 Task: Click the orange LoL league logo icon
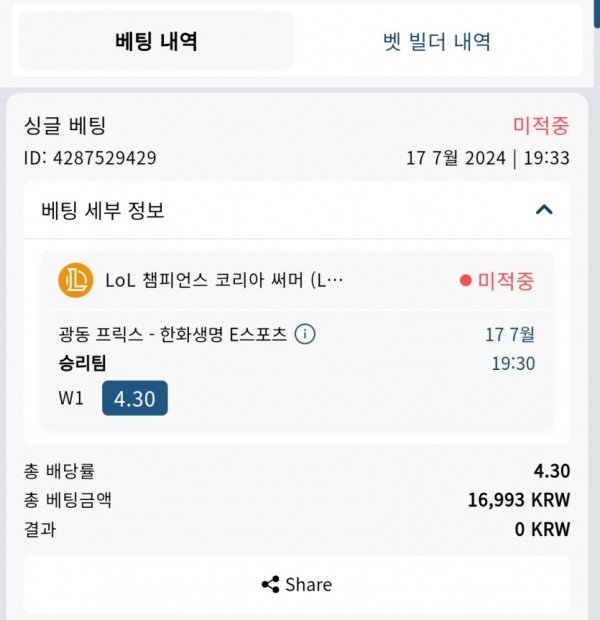pyautogui.click(x=76, y=280)
